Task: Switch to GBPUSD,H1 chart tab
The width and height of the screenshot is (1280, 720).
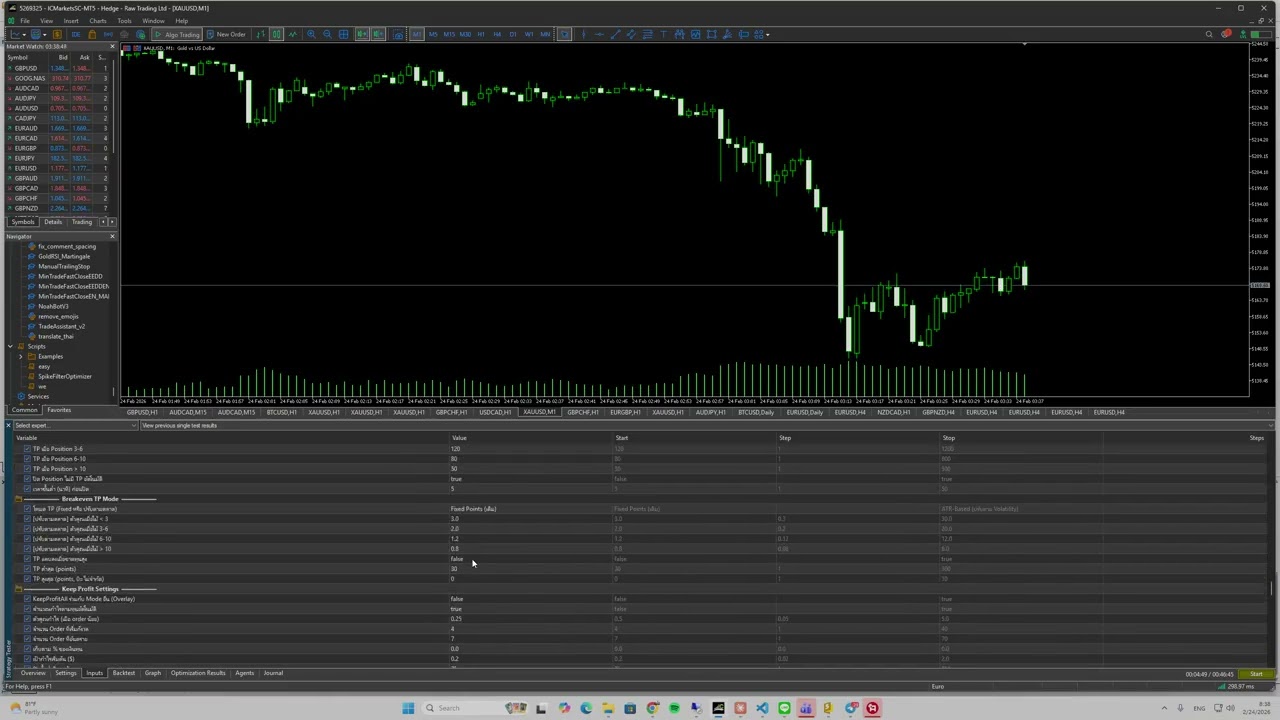Action: tap(141, 412)
